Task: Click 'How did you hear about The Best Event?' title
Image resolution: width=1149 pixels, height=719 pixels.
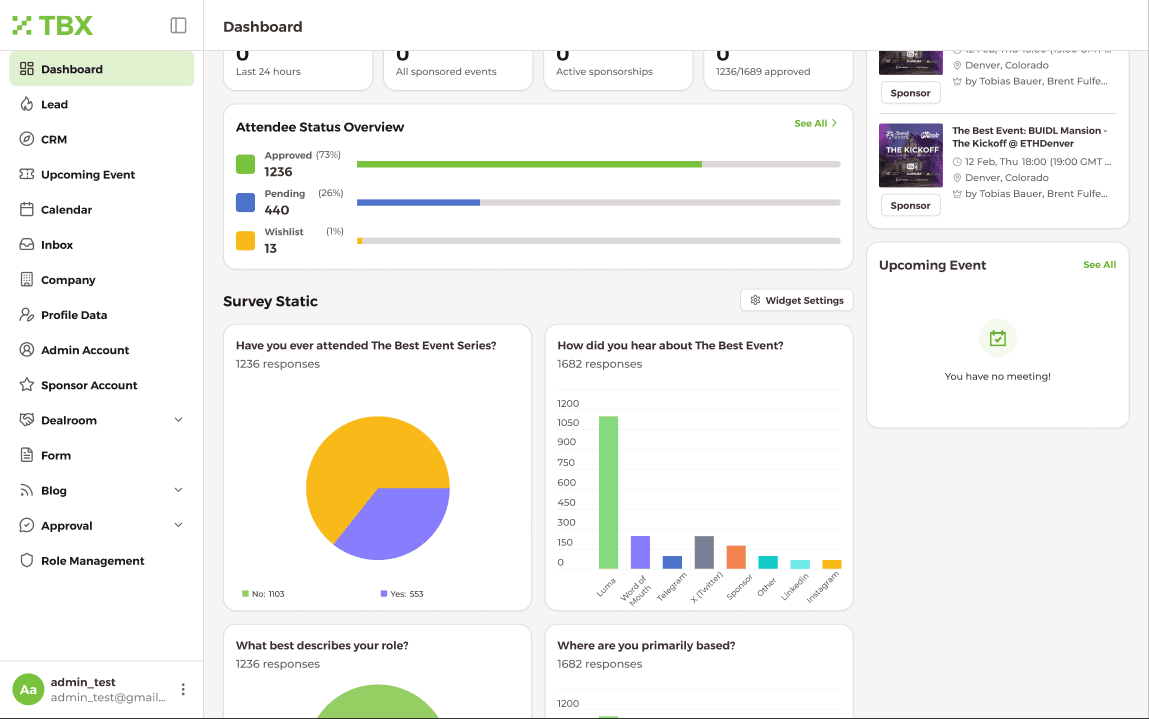Action: click(x=670, y=345)
